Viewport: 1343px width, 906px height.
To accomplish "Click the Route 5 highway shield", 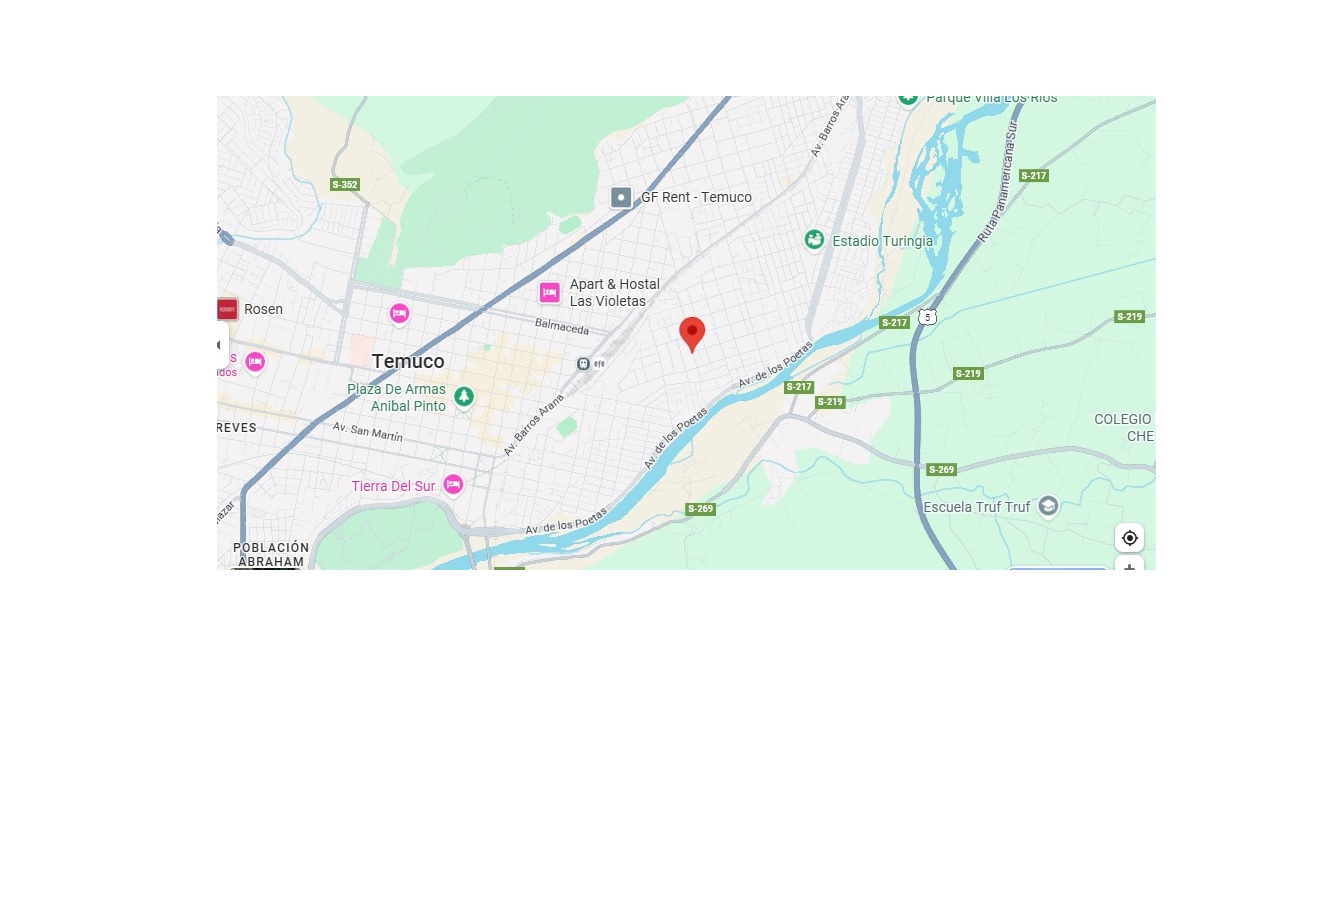I will point(928,317).
